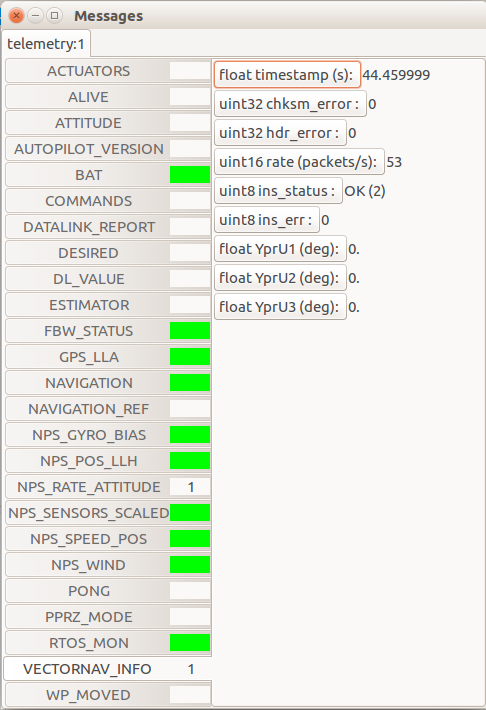Click the float timestamp (s) field button
486x710 pixels.
287,75
